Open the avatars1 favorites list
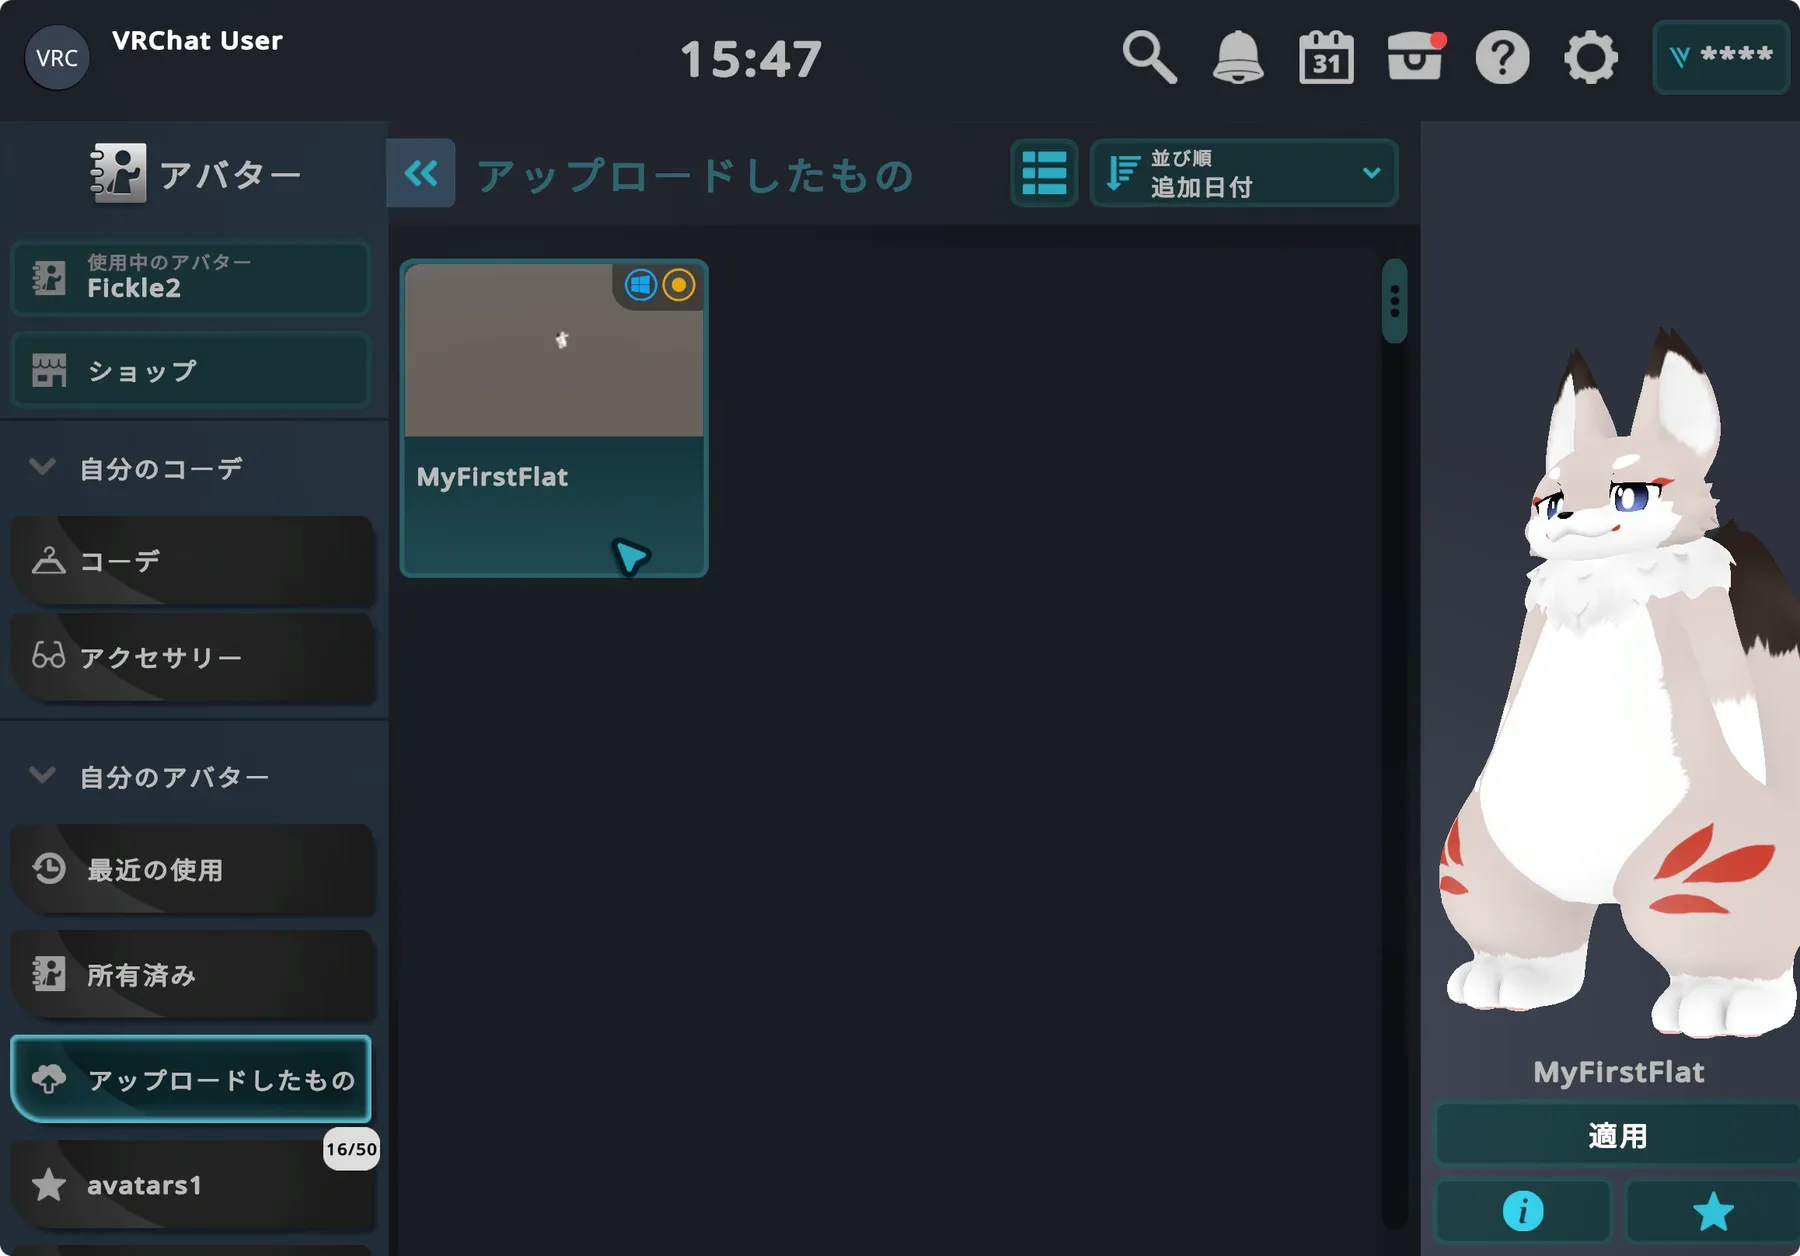1800x1256 pixels. 192,1185
